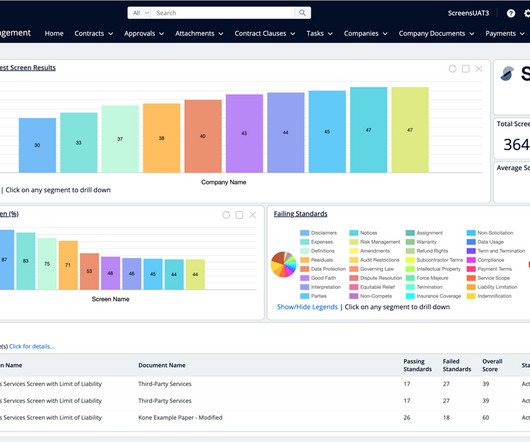Viewport: 530px width, 442px height.
Task: Expand the Payments dropdown chevron
Action: (522, 33)
